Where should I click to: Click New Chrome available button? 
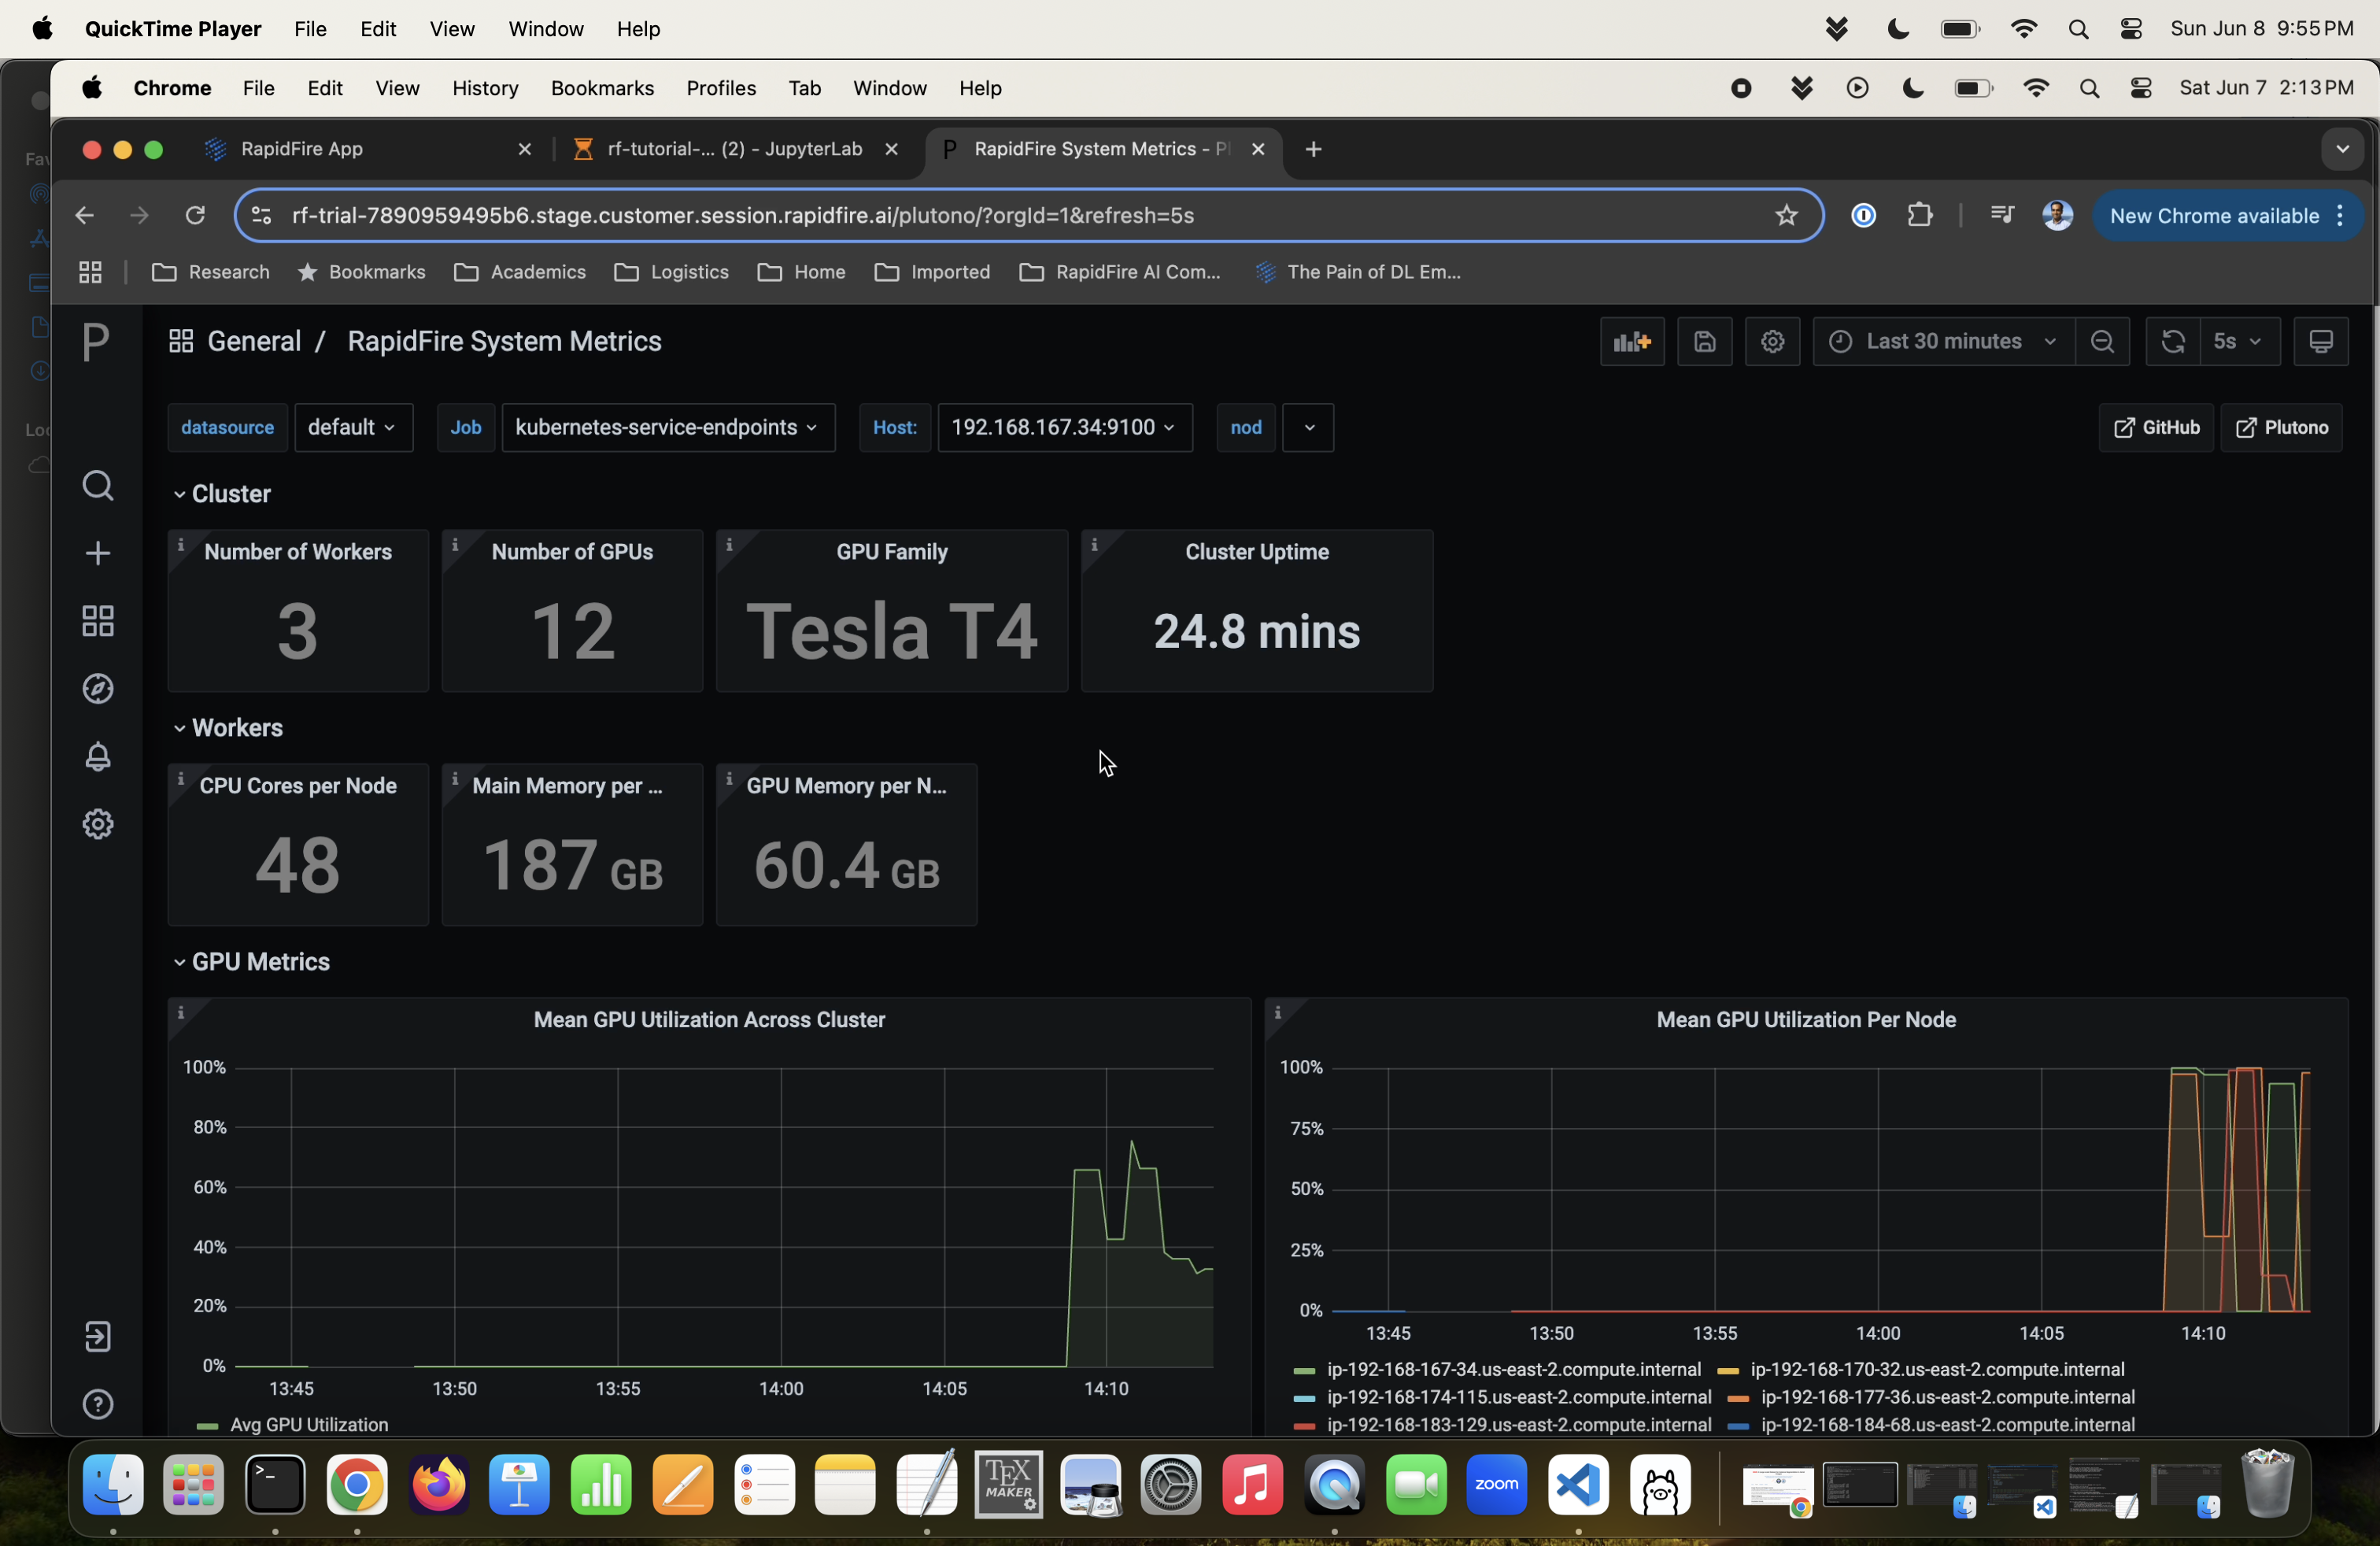2228,215
